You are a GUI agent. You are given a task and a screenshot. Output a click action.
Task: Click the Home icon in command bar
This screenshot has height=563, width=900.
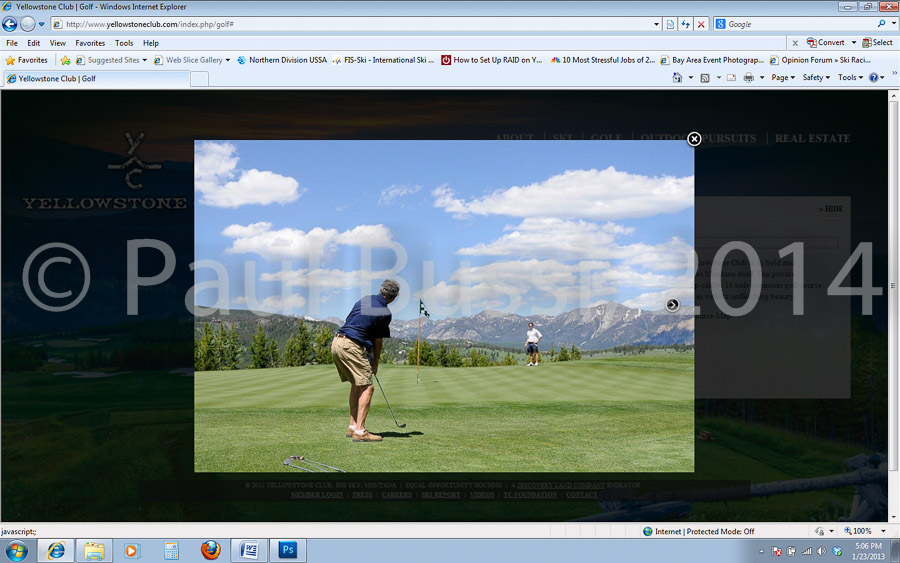[x=677, y=77]
